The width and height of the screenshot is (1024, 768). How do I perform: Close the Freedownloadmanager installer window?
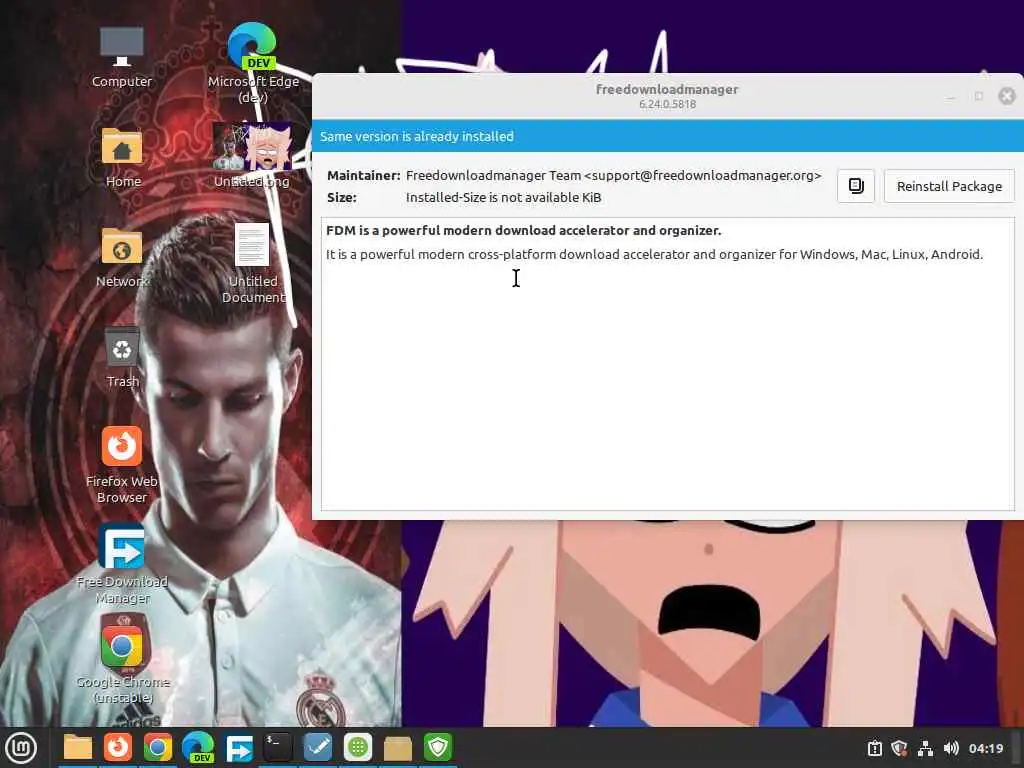point(1006,96)
